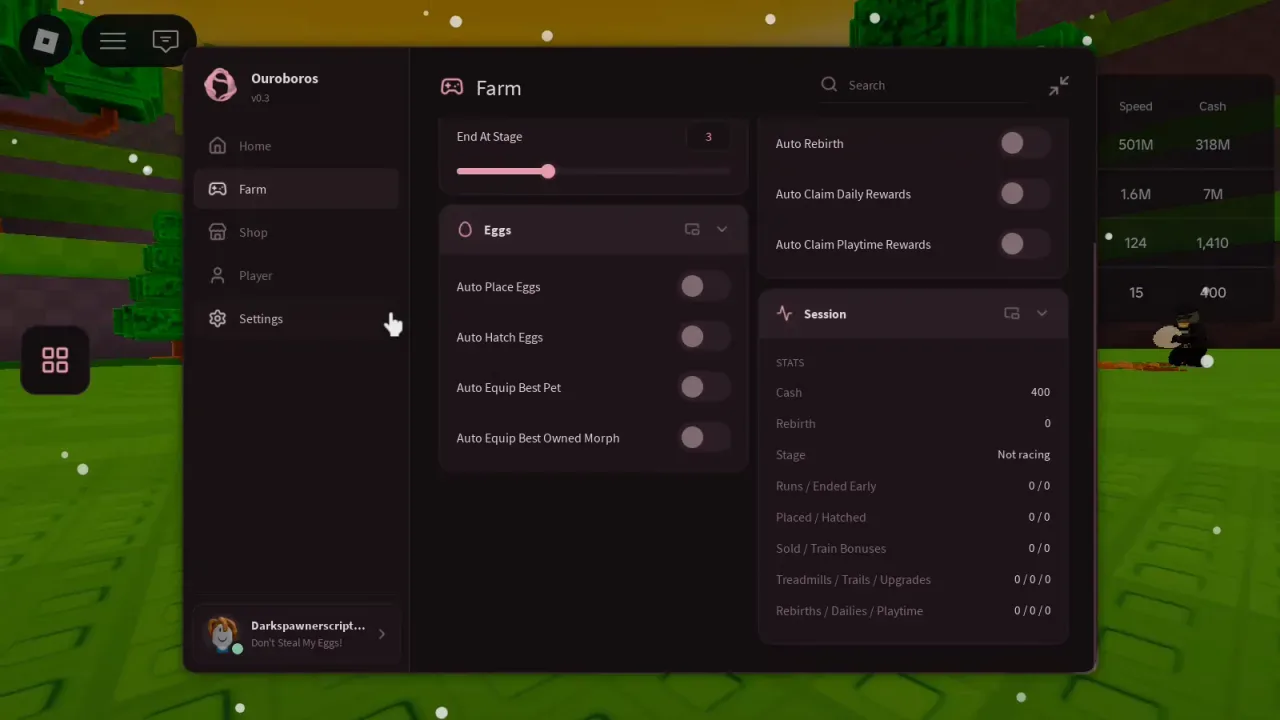Expand the user profile arrow

point(382,633)
